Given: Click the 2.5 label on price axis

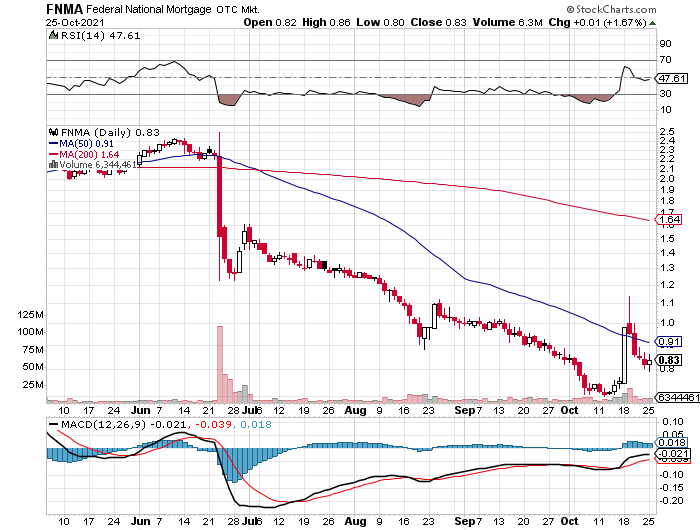Looking at the screenshot, I should point(667,132).
